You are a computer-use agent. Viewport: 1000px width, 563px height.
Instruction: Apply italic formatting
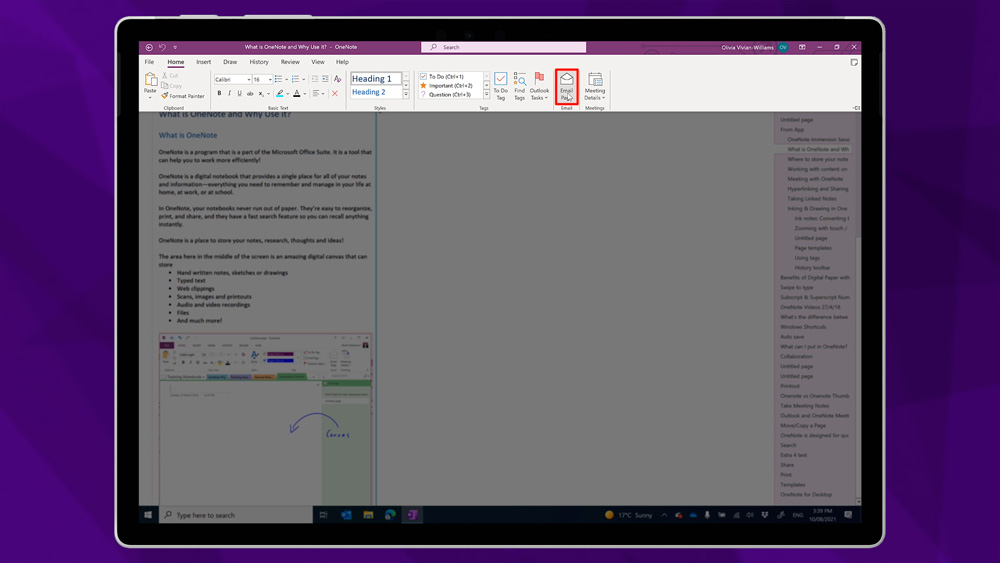[x=230, y=94]
